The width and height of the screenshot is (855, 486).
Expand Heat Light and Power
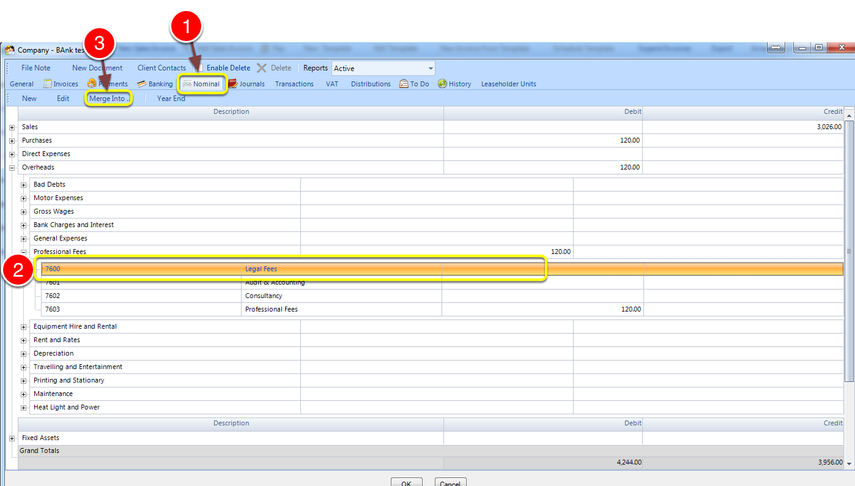23,407
